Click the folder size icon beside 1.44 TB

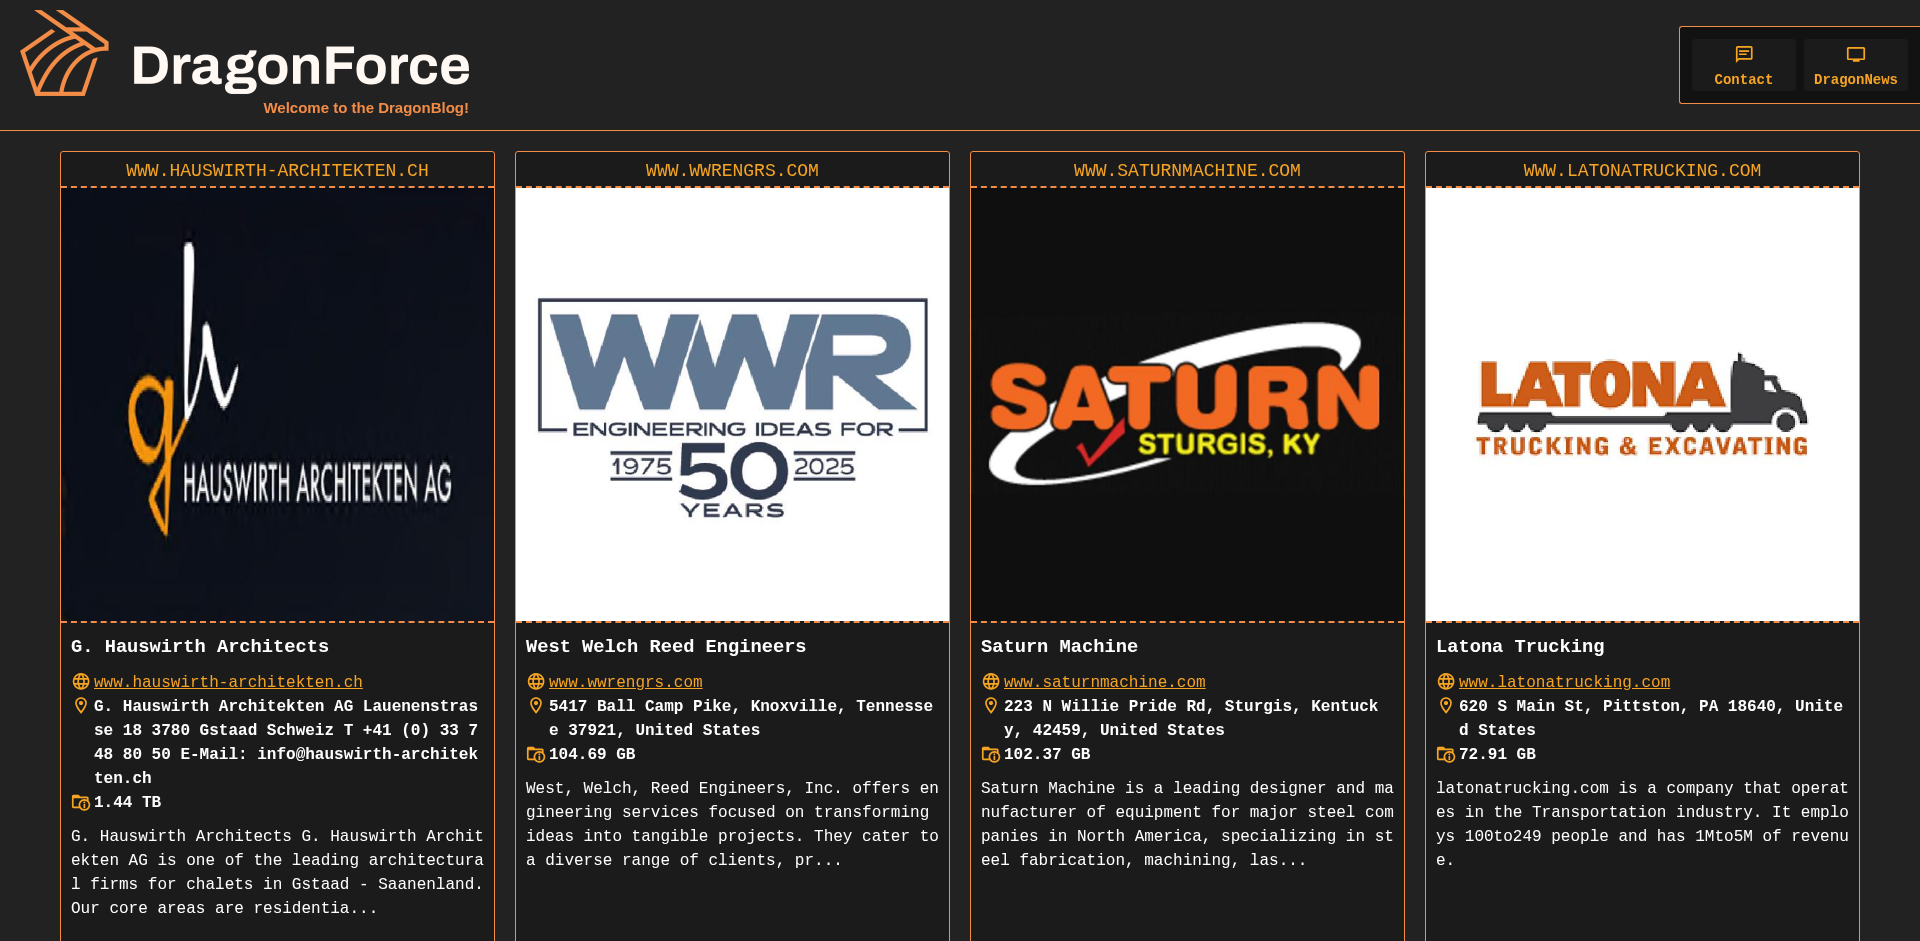point(81,803)
